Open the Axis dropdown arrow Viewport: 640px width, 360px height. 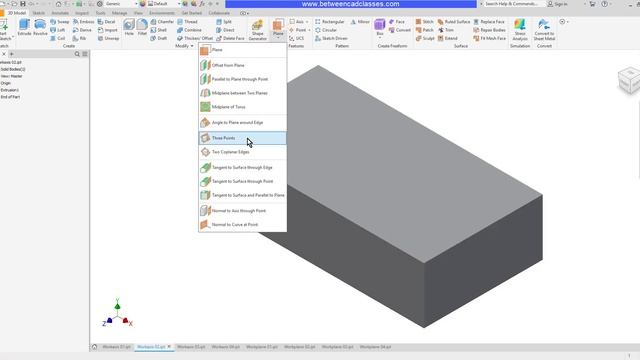307,22
